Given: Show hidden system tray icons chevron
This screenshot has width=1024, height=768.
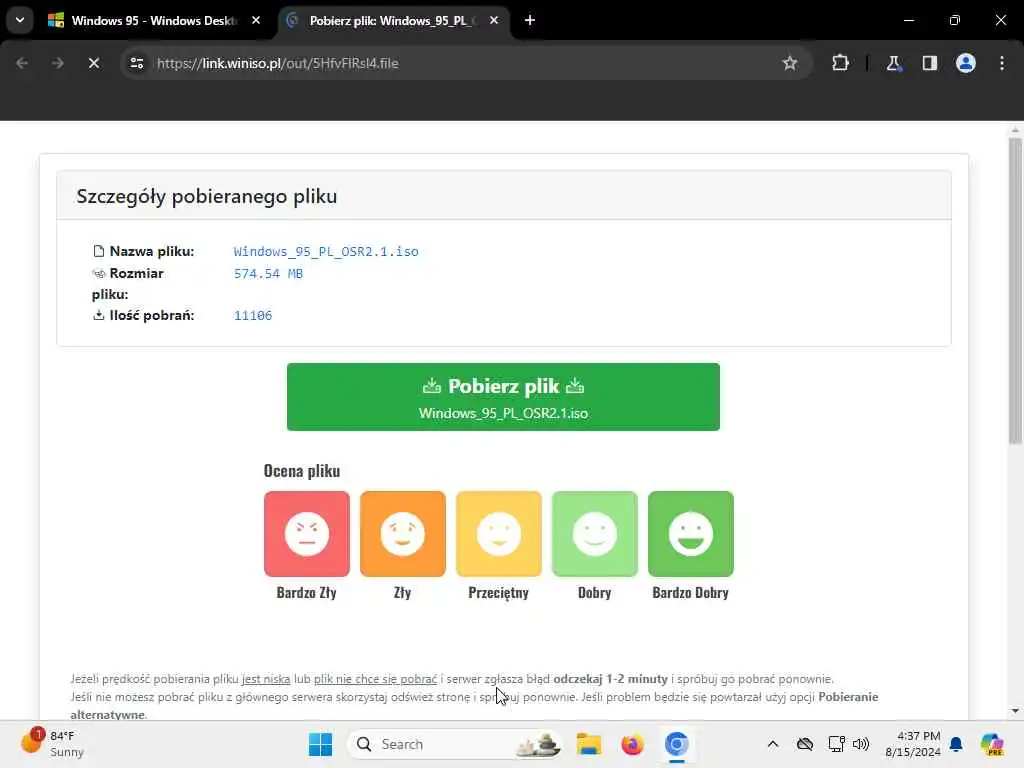Looking at the screenshot, I should [x=773, y=744].
